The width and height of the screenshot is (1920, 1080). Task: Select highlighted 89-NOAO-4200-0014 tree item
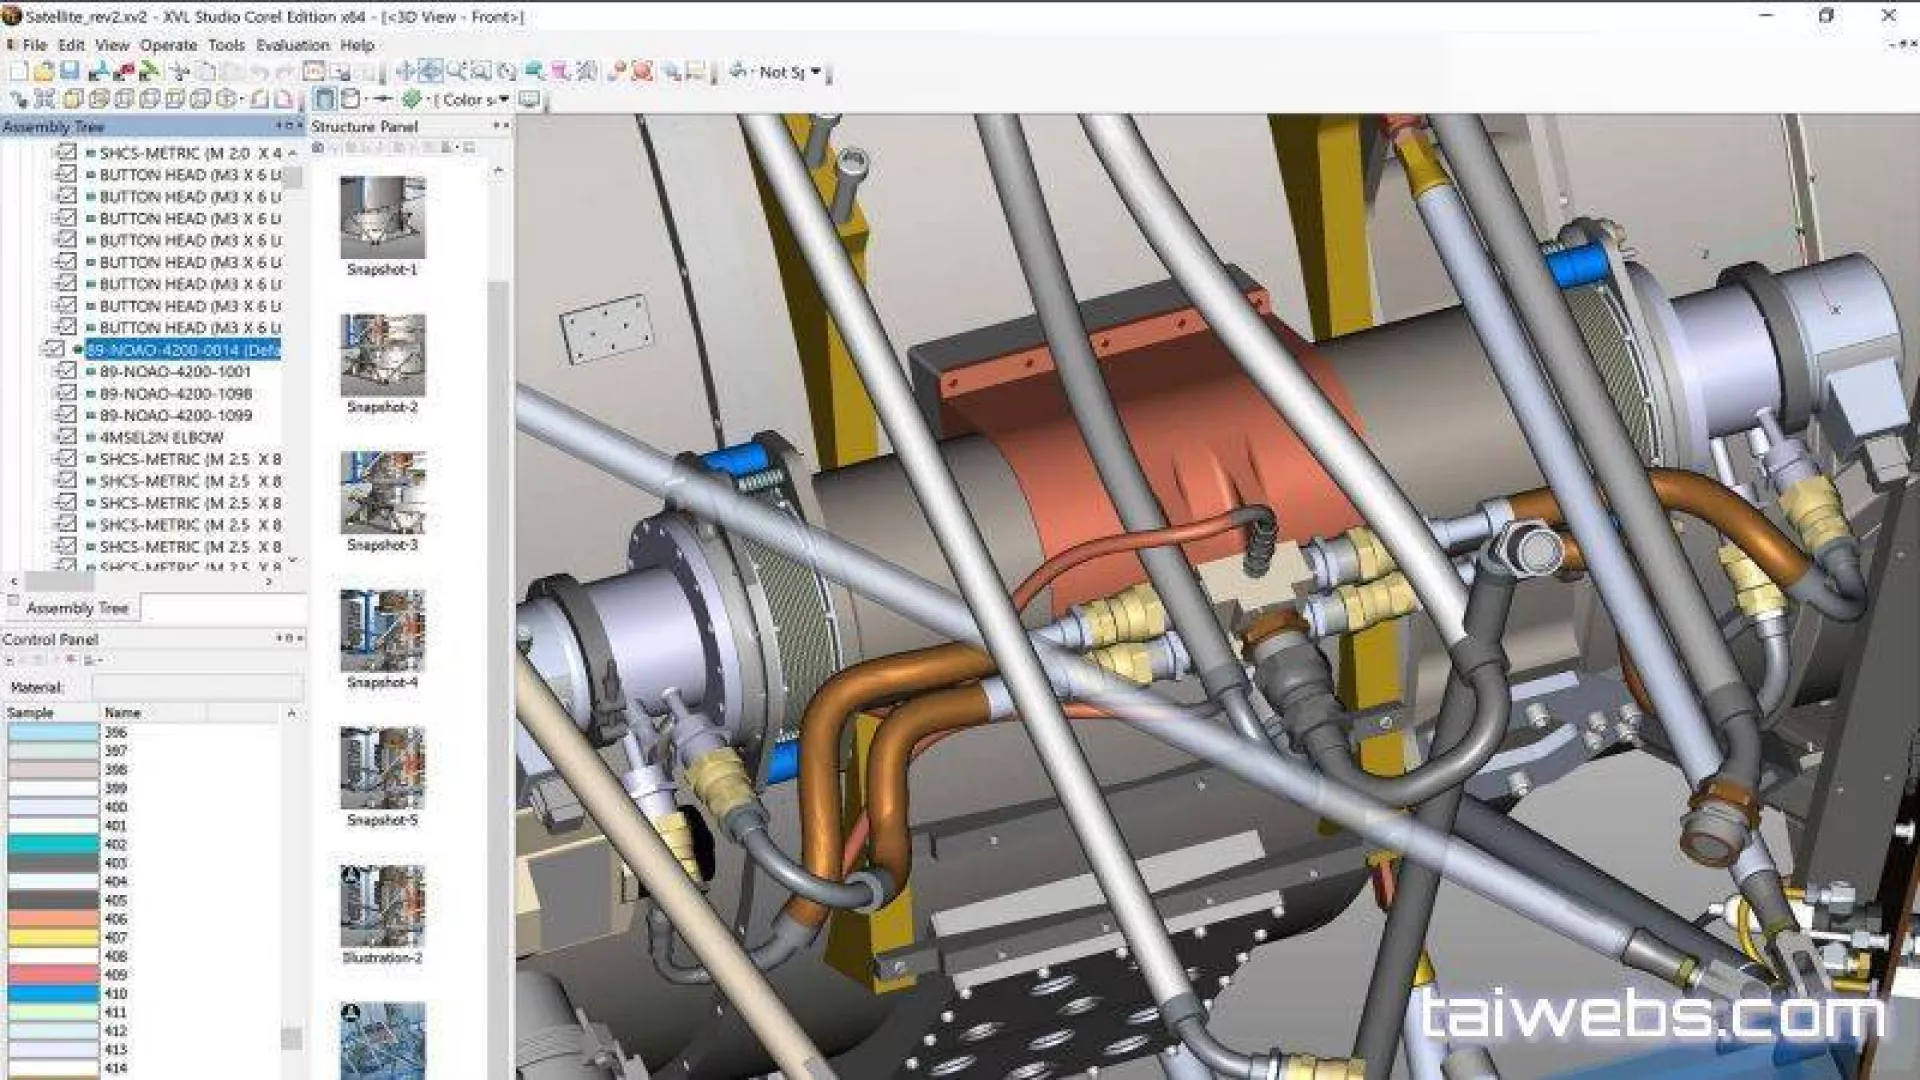pos(183,350)
